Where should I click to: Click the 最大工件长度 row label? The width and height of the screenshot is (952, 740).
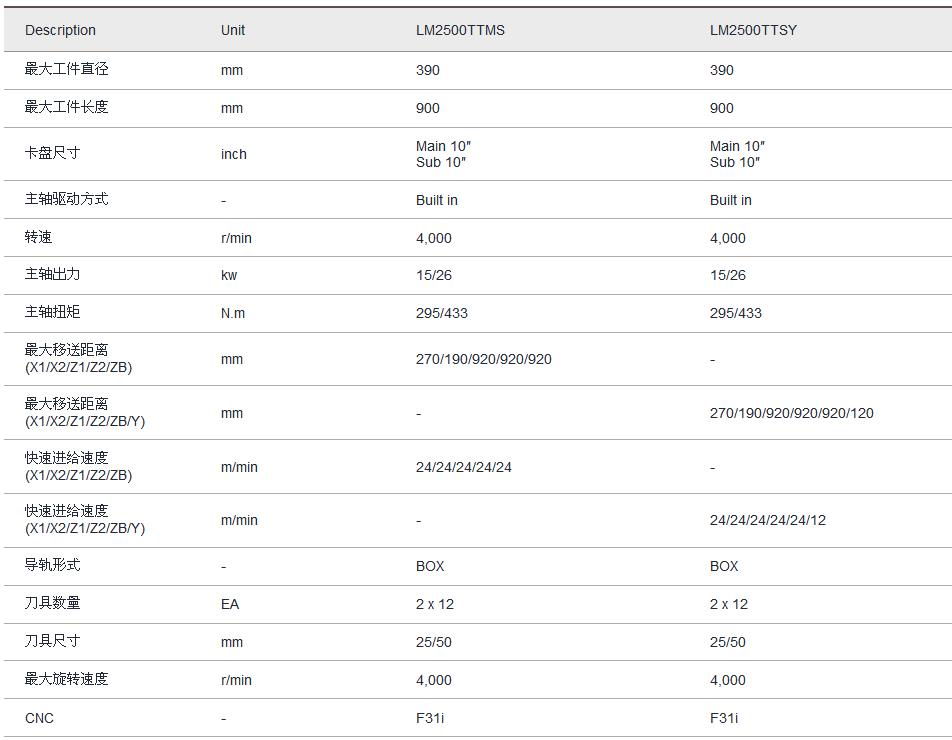point(66,107)
